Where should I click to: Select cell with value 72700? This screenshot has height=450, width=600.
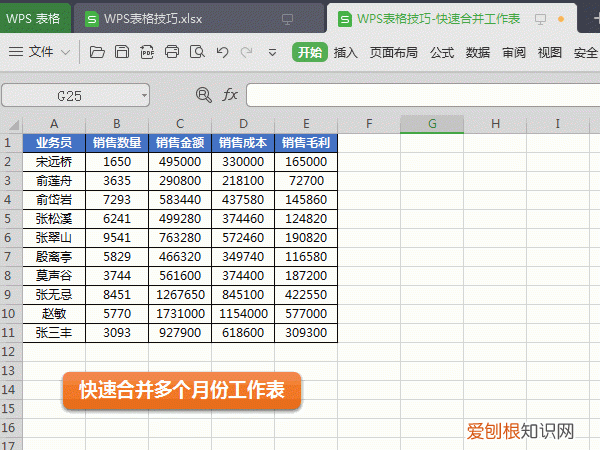(306, 181)
